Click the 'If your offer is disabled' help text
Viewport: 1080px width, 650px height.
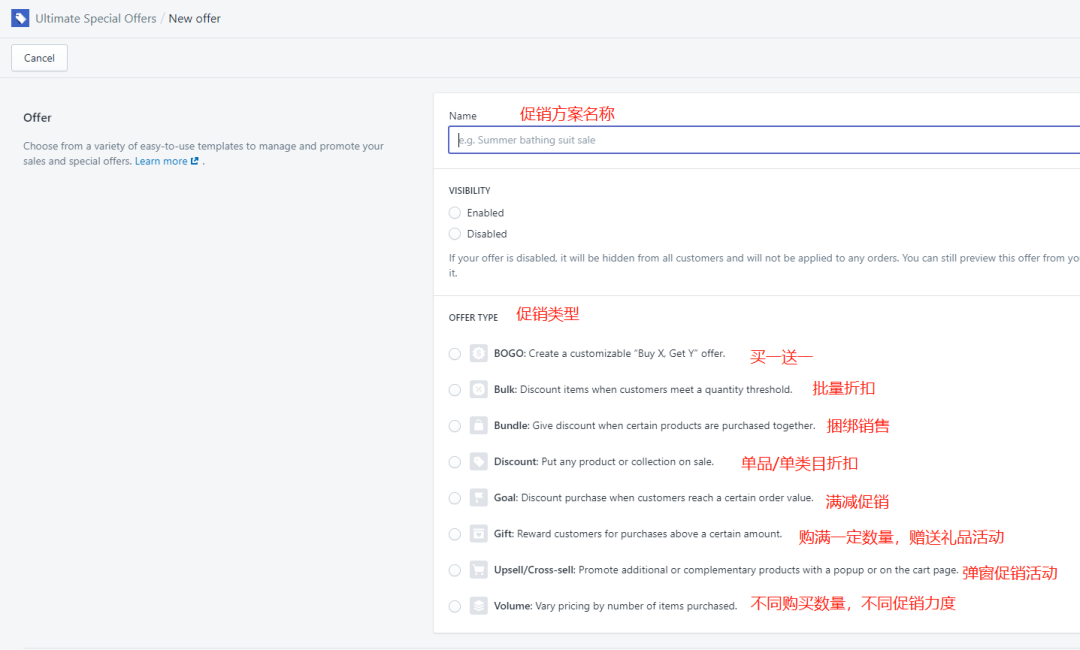(x=764, y=265)
